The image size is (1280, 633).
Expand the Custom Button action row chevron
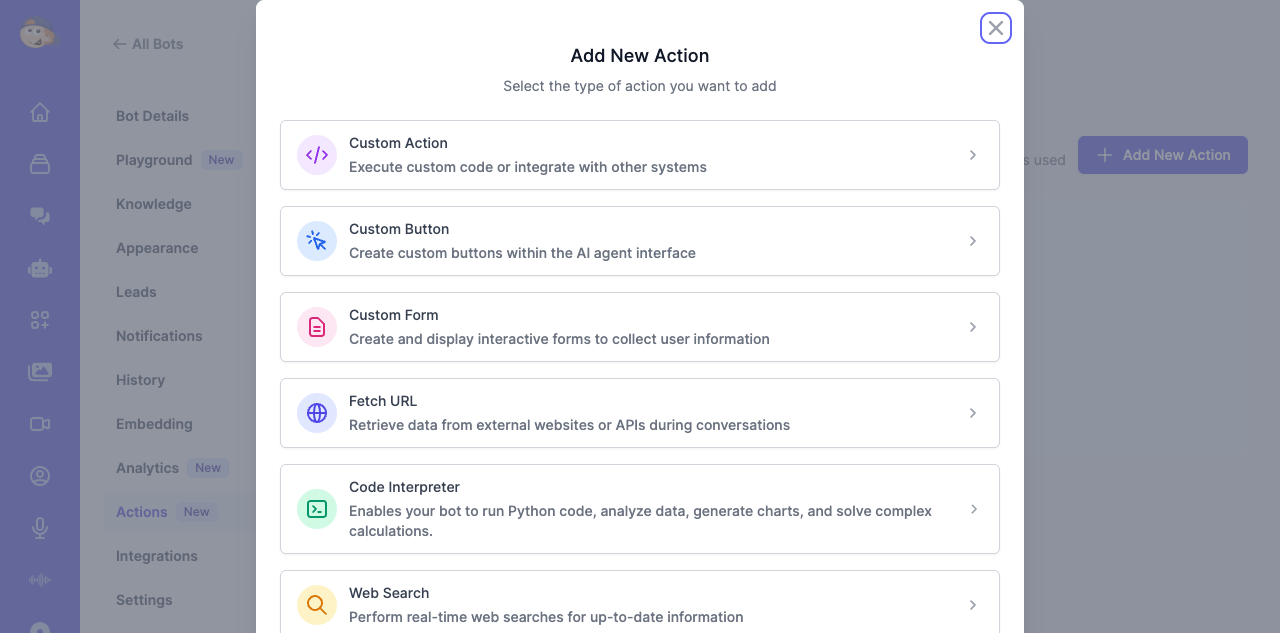[971, 241]
